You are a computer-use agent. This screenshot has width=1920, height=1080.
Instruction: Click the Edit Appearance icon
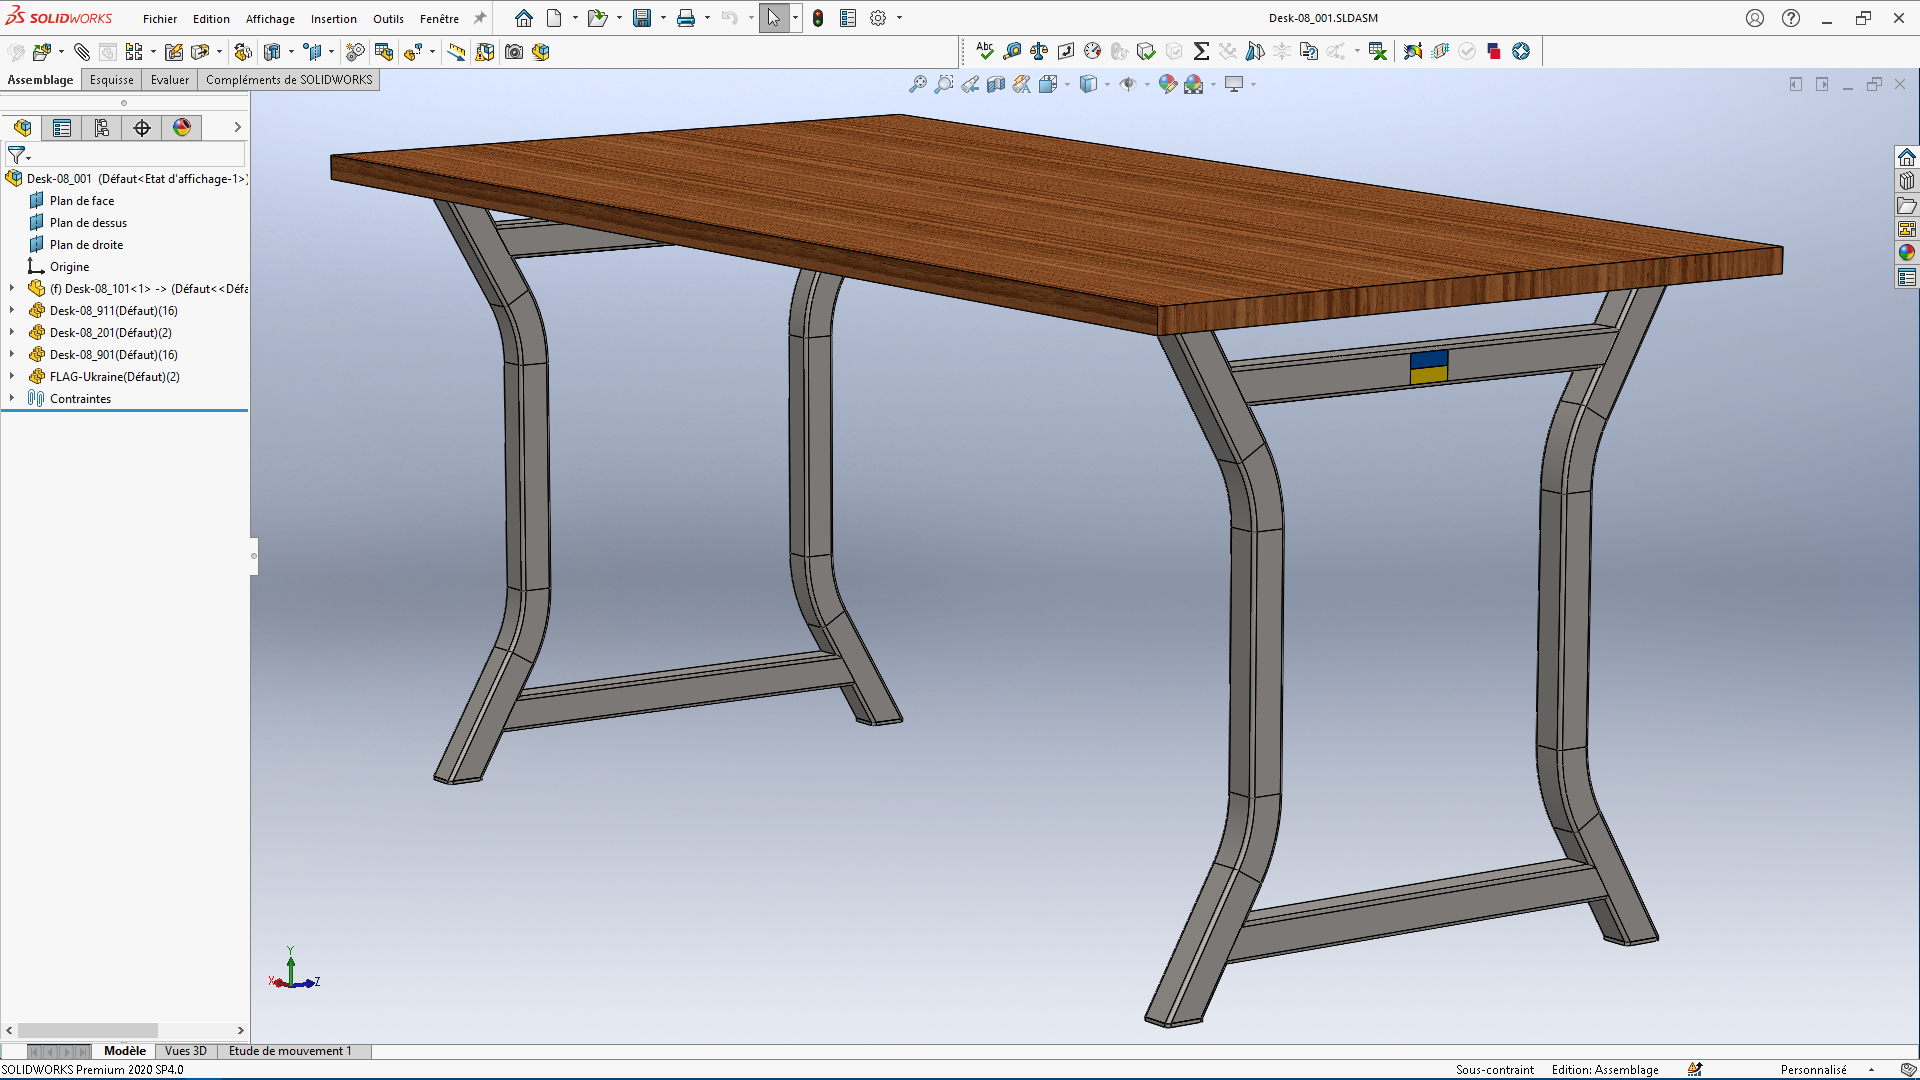click(x=1167, y=85)
